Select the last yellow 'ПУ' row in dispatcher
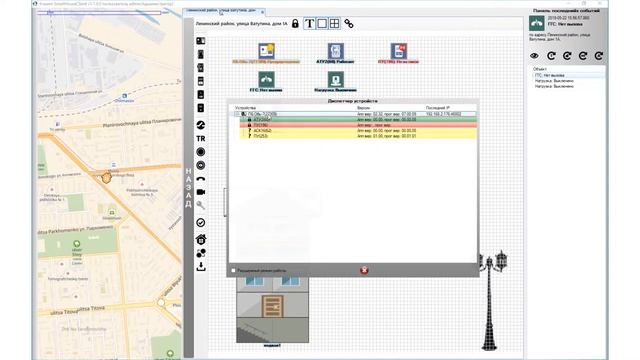 (x=358, y=136)
